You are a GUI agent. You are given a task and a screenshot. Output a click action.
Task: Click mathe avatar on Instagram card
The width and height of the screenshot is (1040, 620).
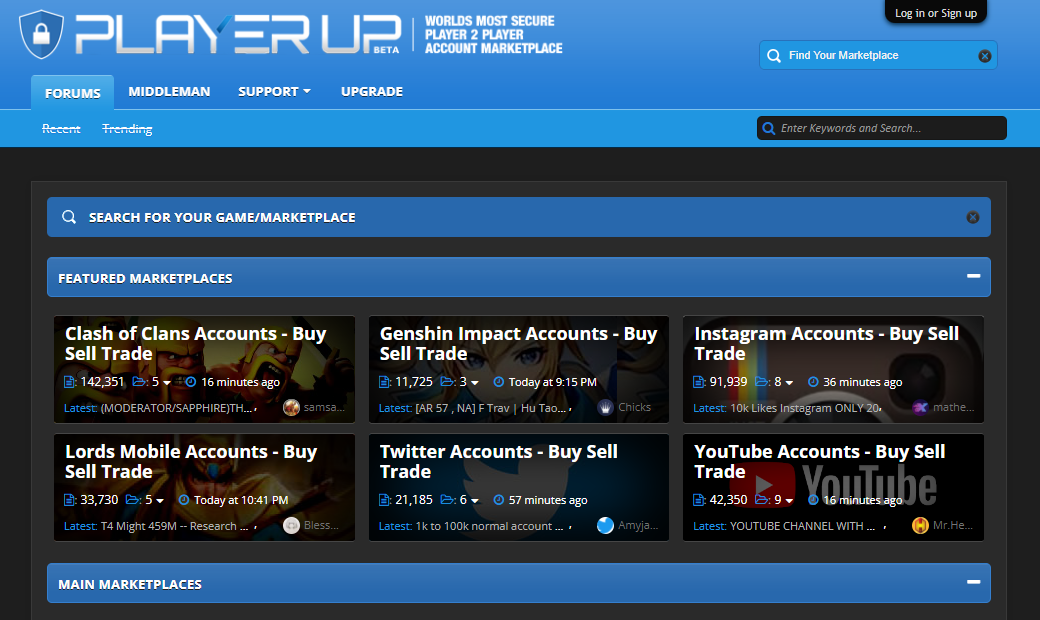[920, 407]
